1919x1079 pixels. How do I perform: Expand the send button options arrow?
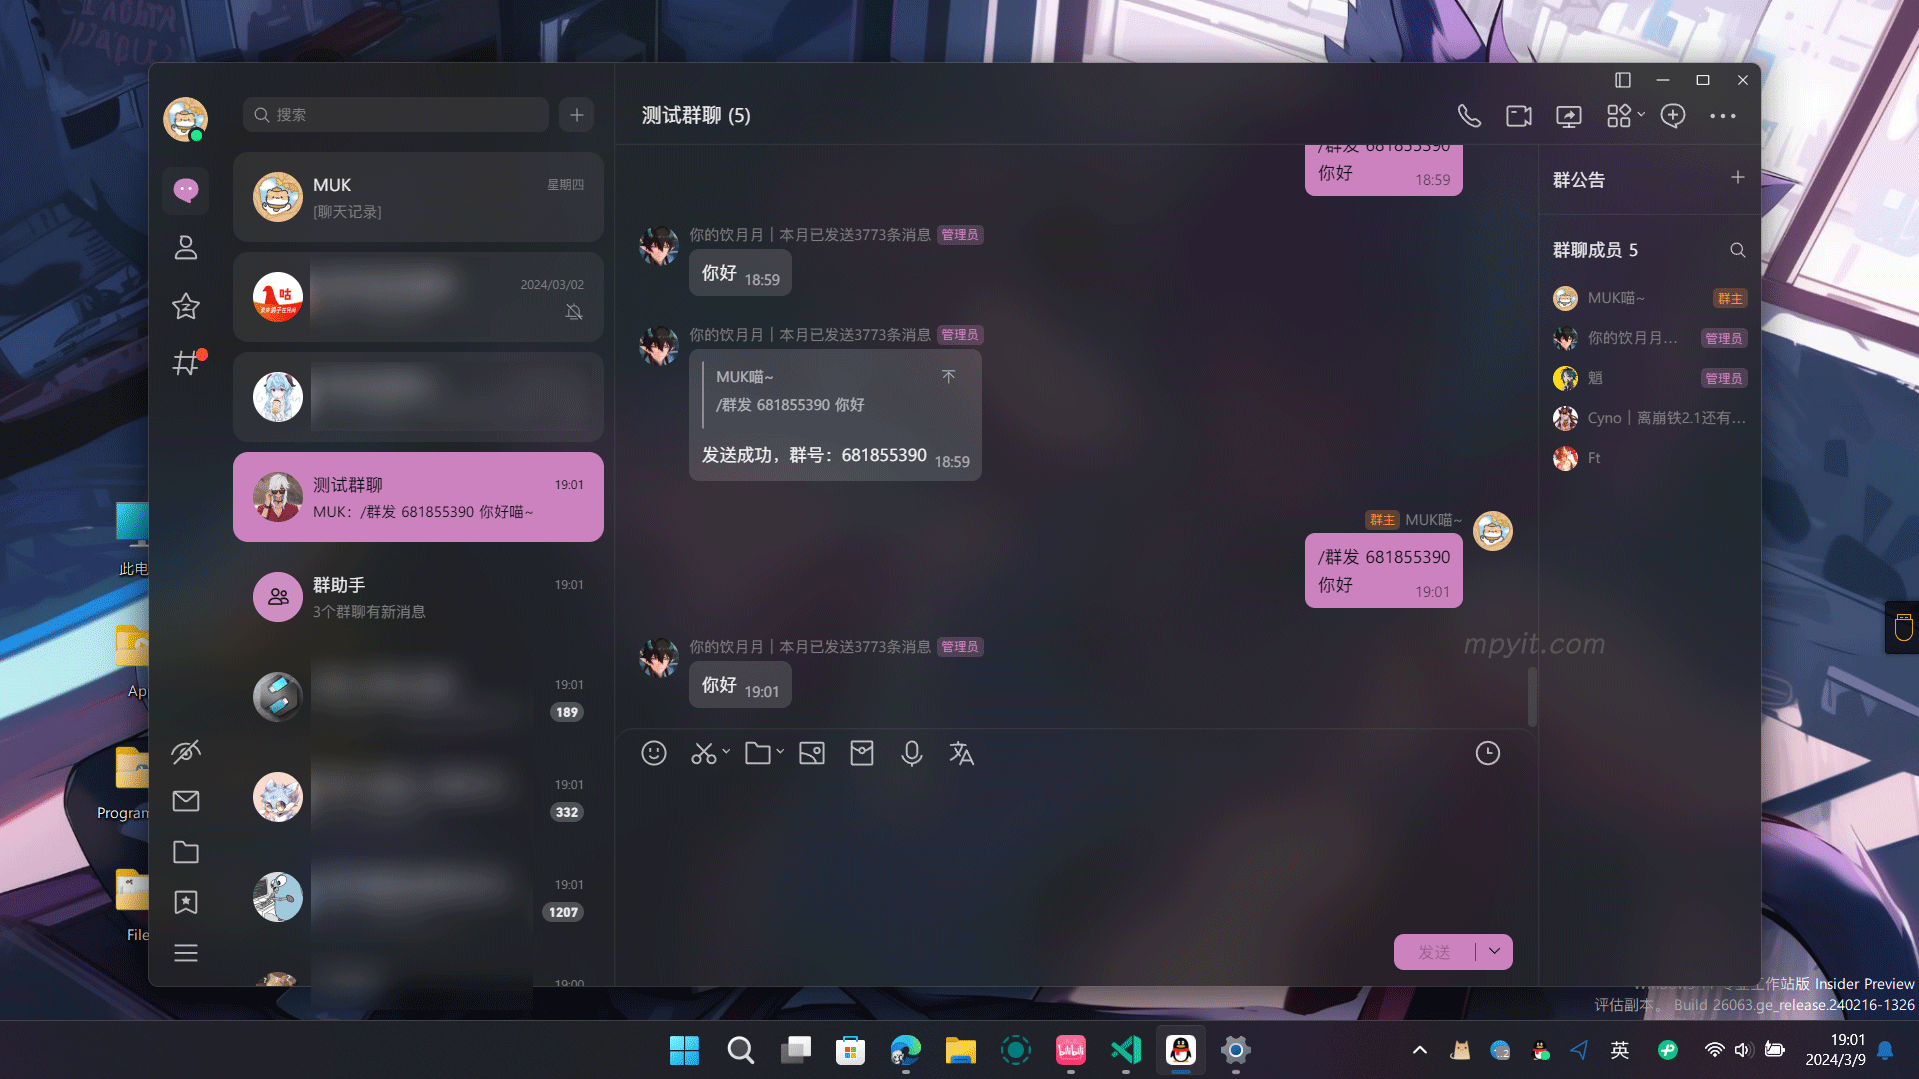pos(1494,952)
